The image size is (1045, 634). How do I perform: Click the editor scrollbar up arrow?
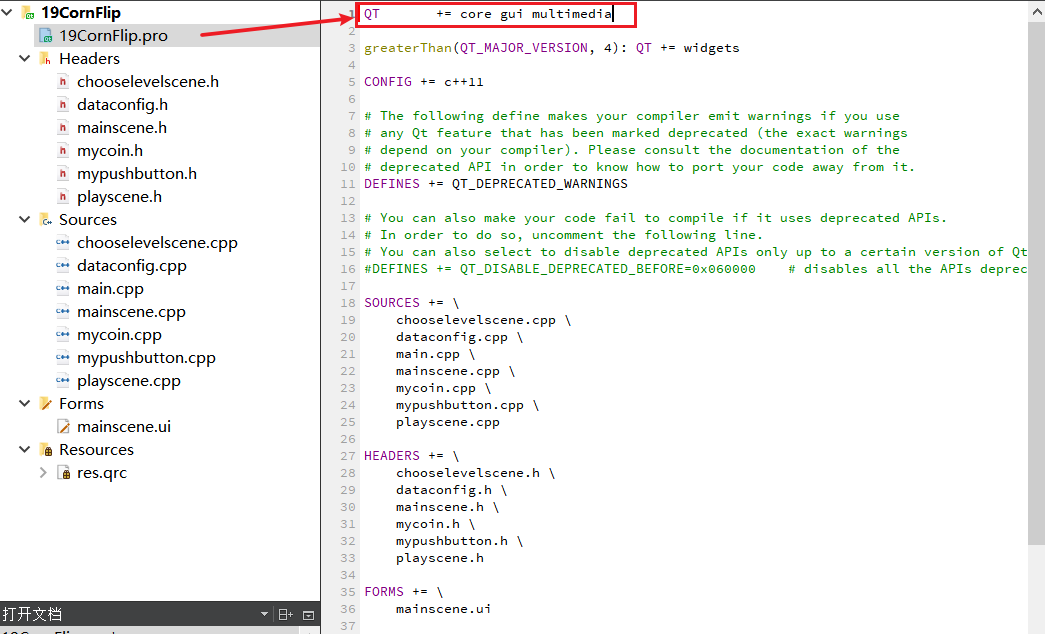pyautogui.click(x=1038, y=11)
